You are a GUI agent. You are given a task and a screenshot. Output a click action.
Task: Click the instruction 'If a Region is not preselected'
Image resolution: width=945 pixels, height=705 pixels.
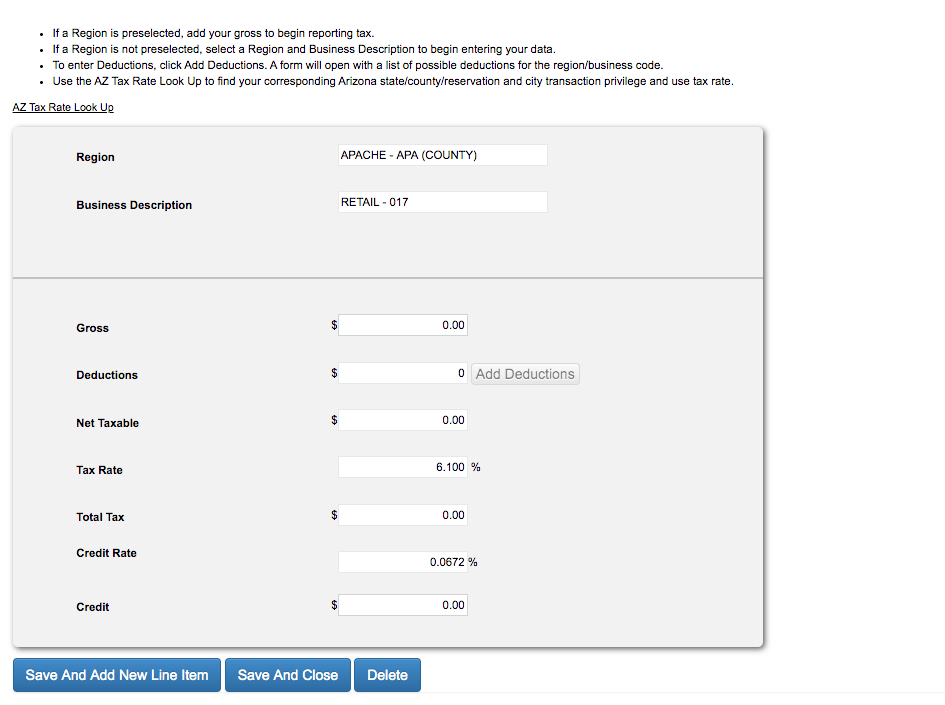(304, 49)
